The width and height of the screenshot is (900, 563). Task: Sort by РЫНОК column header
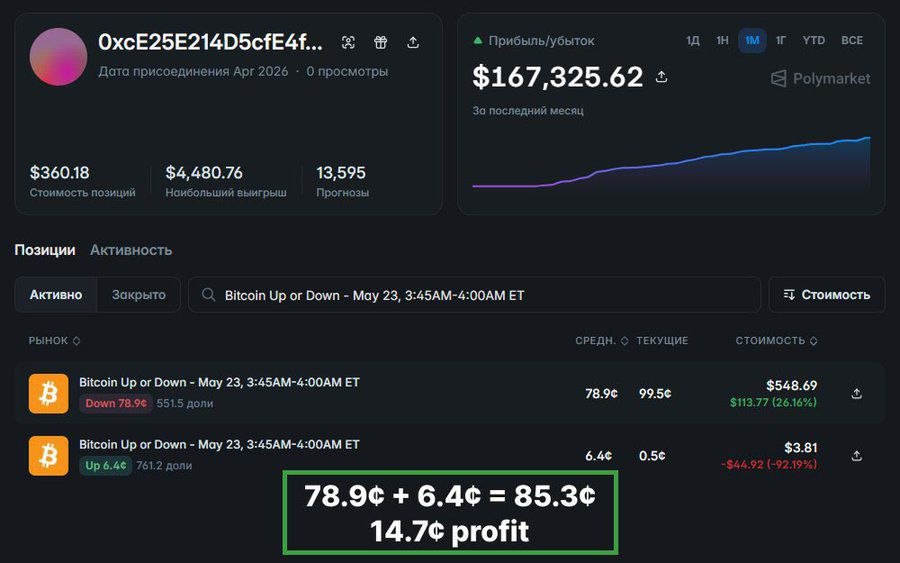54,341
